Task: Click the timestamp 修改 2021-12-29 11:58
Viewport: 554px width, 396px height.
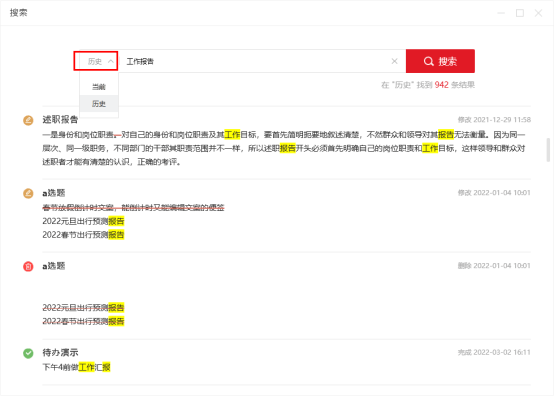Action: tap(494, 120)
